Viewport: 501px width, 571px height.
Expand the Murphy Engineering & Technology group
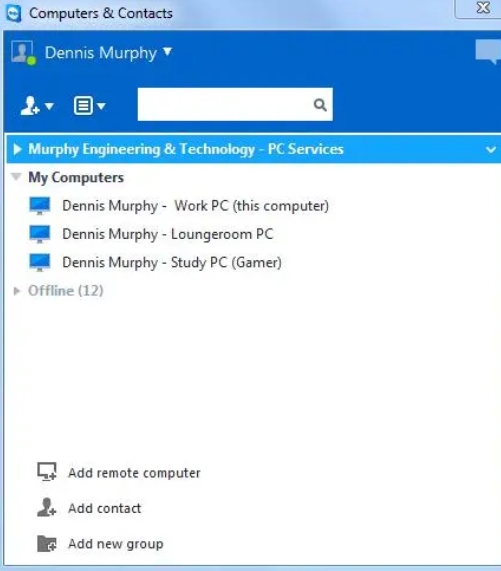17,149
